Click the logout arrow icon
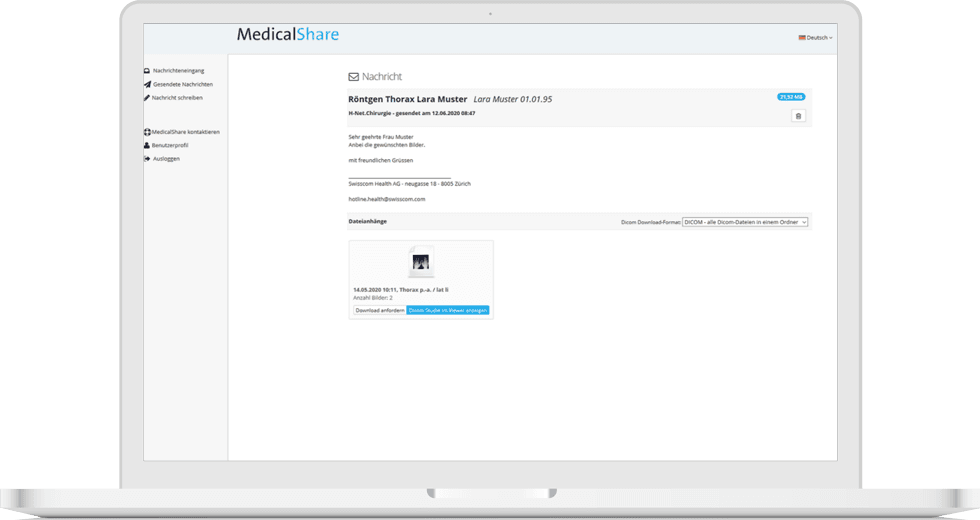 pyautogui.click(x=147, y=159)
